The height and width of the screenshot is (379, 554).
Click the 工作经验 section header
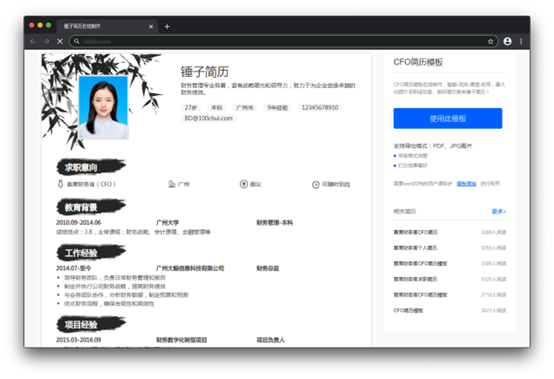[91, 253]
